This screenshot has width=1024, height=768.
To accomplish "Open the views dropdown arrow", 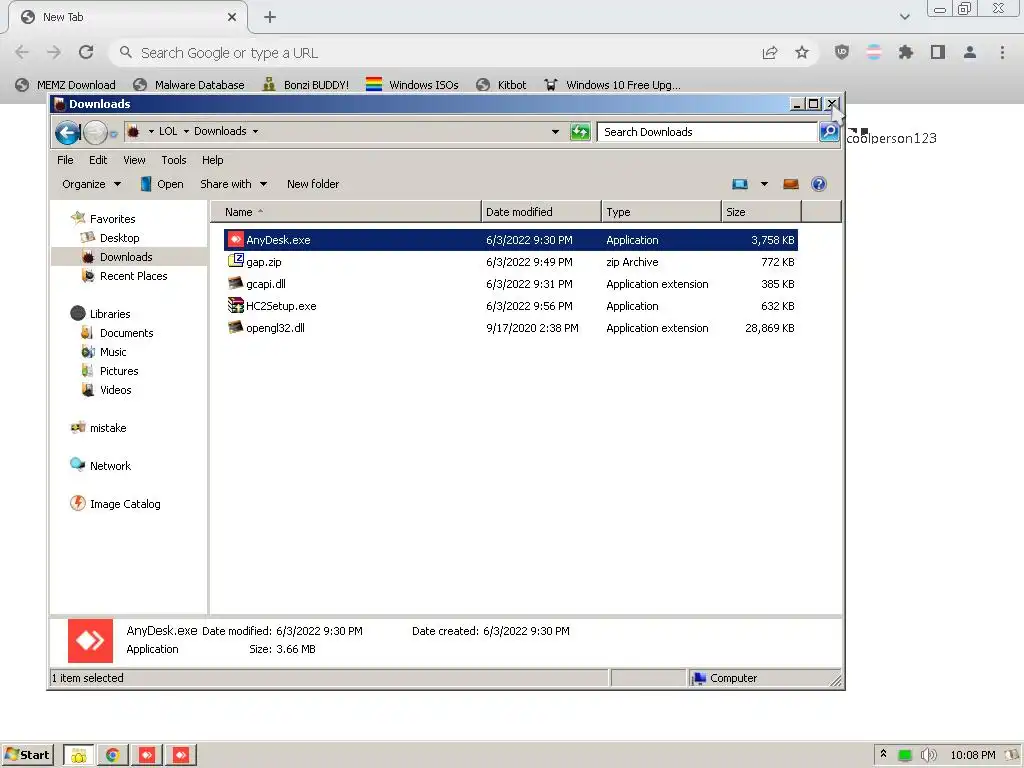I will (764, 184).
